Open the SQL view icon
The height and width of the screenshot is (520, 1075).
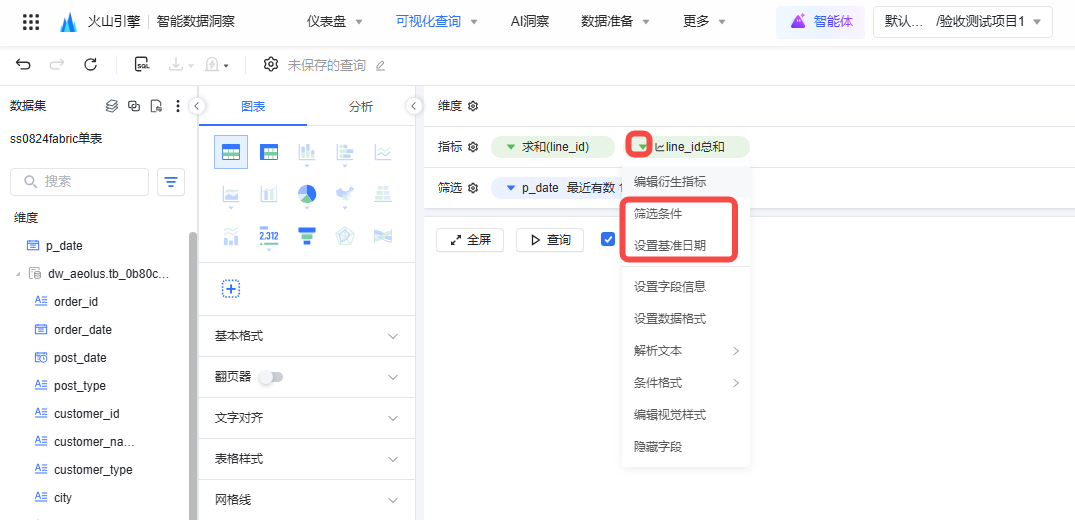click(x=142, y=65)
